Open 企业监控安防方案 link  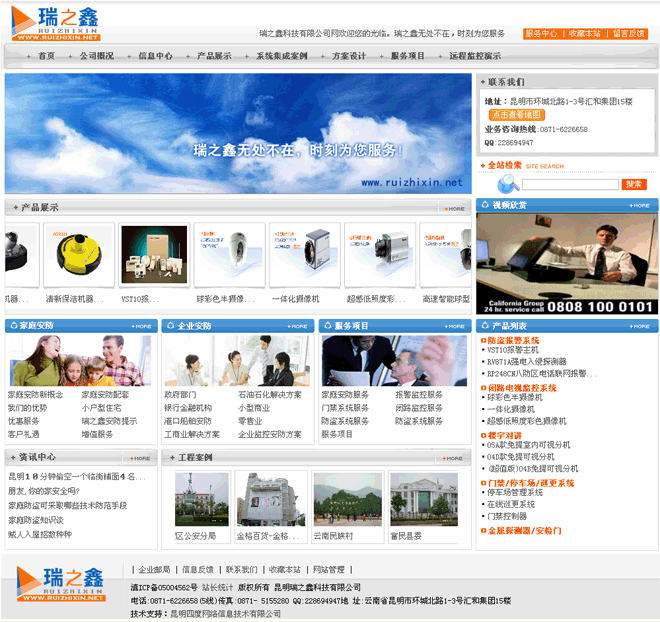270,434
